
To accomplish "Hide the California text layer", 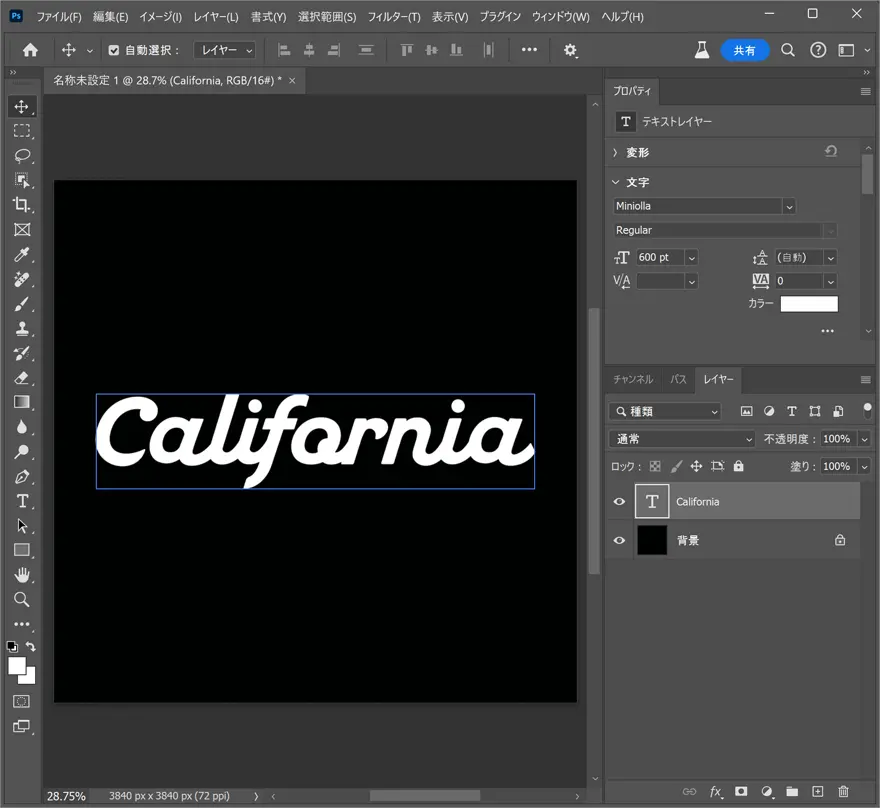I will pos(619,502).
